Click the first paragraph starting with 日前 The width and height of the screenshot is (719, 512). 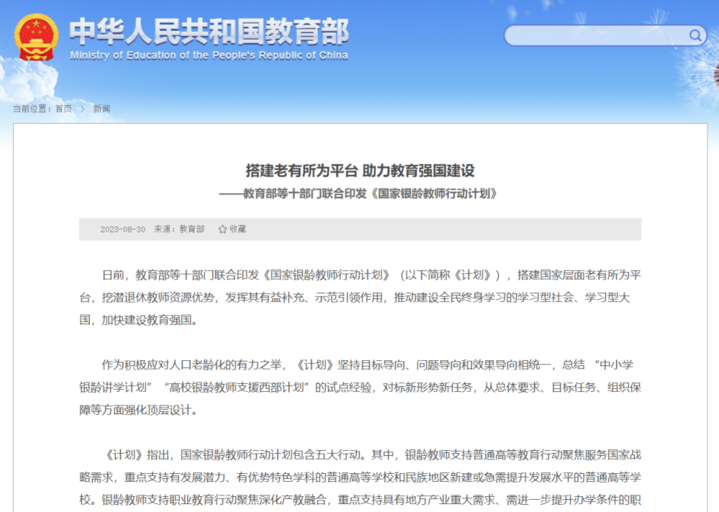(360, 296)
